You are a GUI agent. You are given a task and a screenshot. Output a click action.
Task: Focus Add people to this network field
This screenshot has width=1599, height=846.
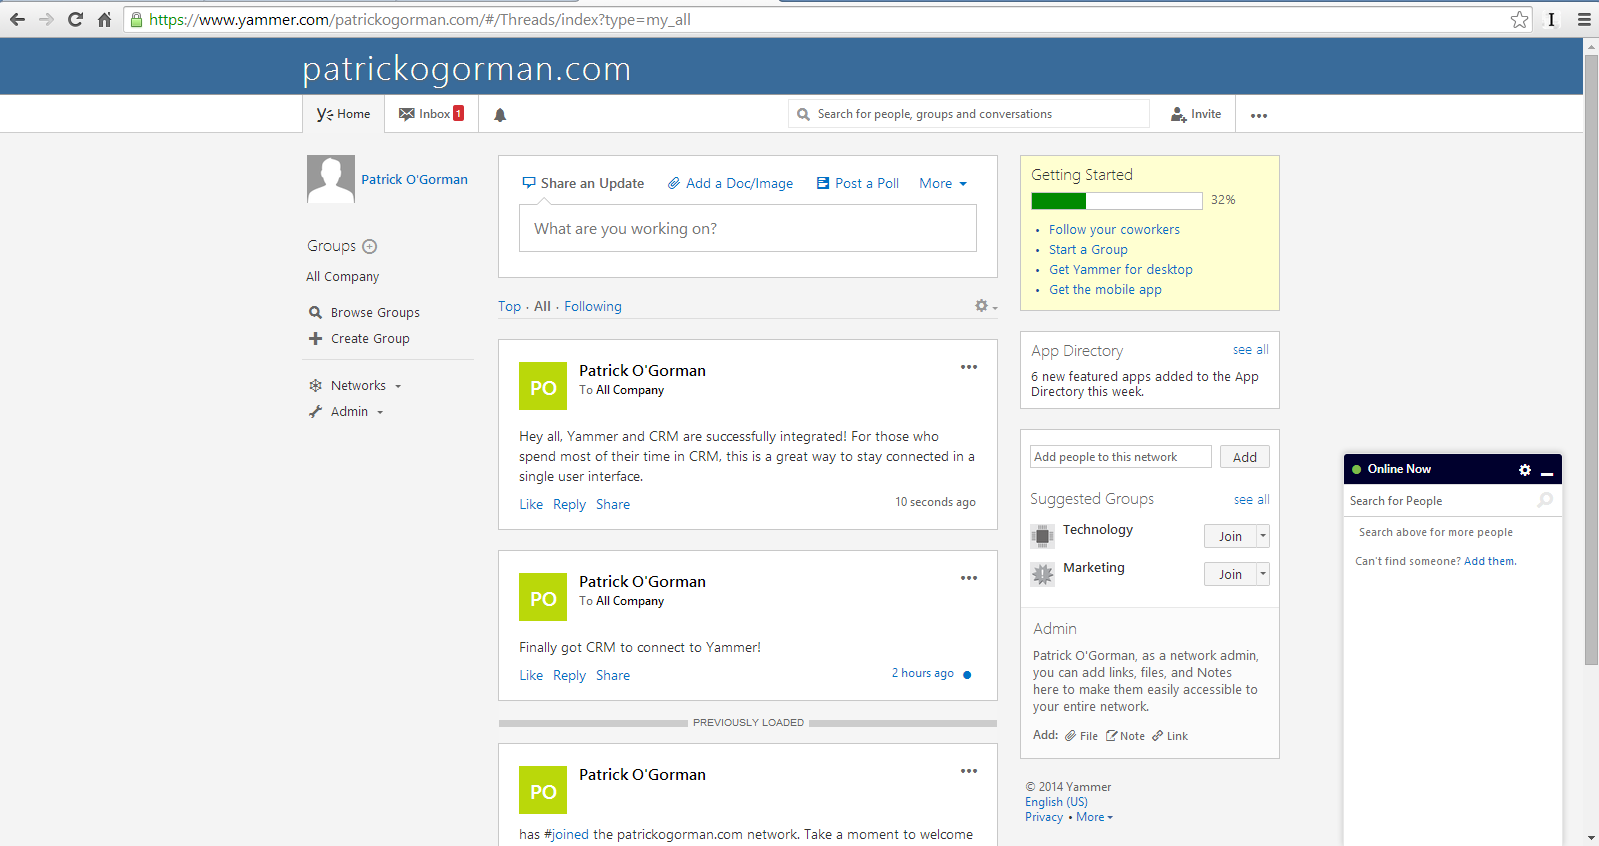click(x=1121, y=457)
